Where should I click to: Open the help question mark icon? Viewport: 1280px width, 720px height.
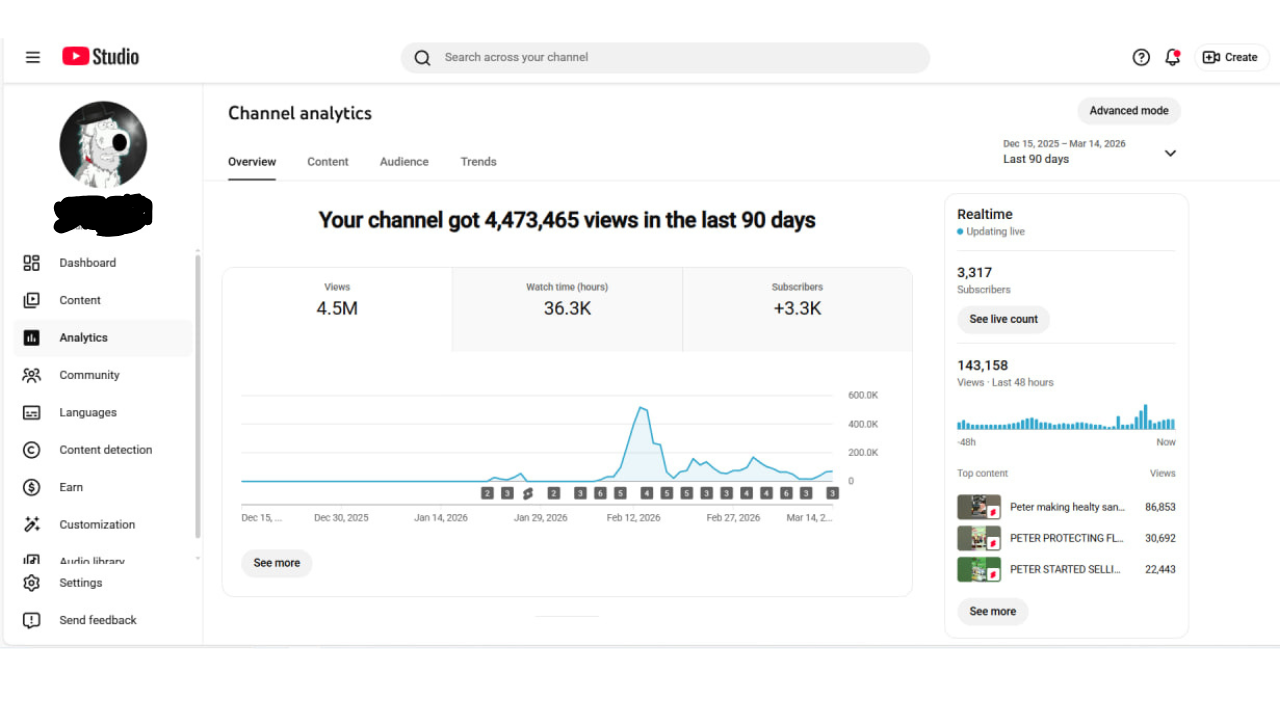click(1141, 57)
